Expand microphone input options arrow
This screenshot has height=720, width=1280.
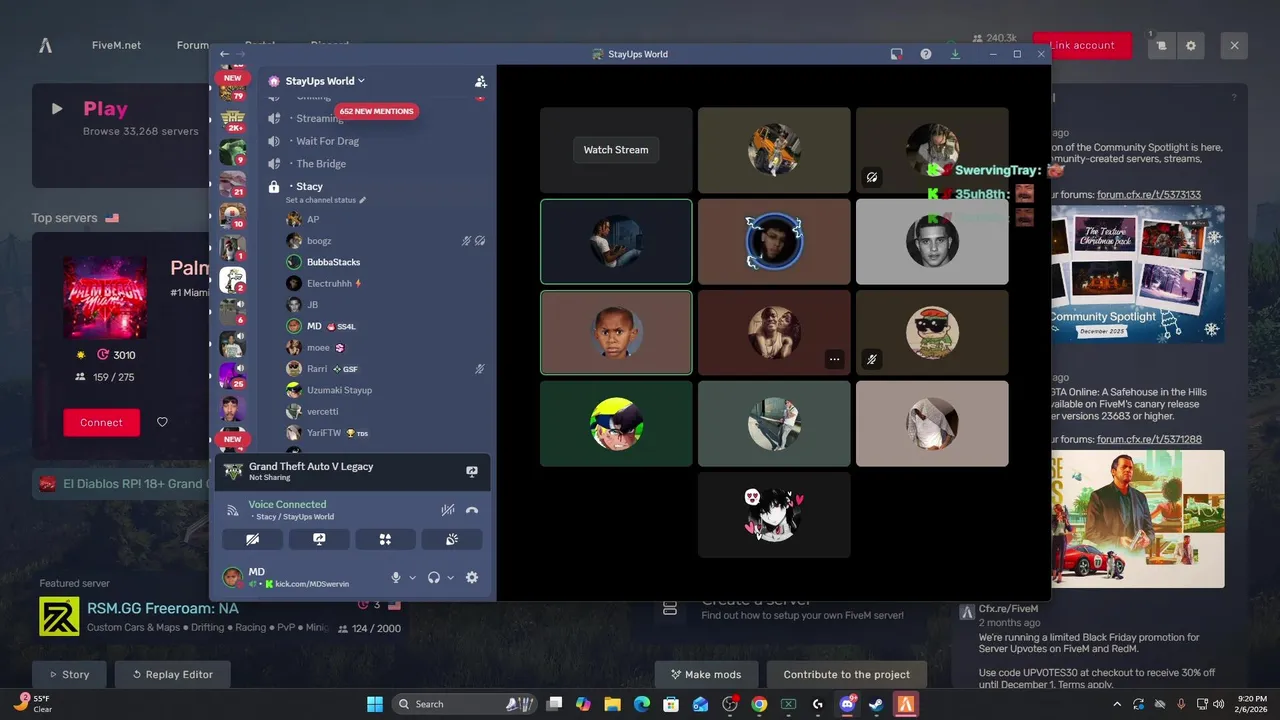click(412, 577)
